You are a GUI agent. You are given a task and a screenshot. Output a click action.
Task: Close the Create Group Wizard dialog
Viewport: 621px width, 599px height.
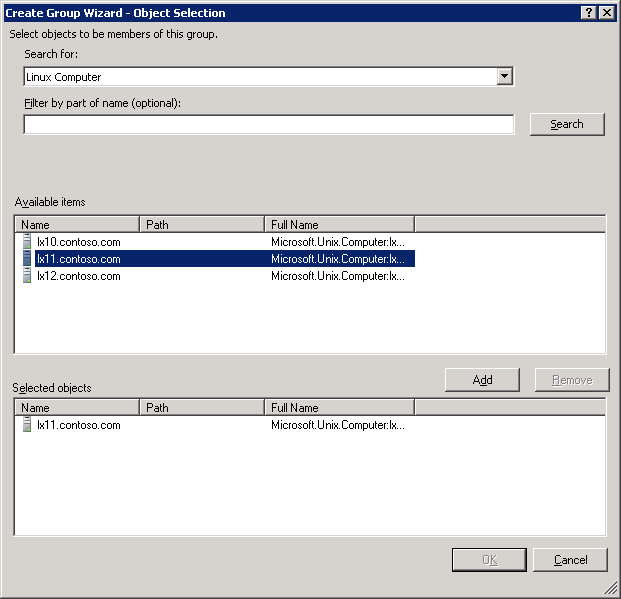[x=606, y=12]
